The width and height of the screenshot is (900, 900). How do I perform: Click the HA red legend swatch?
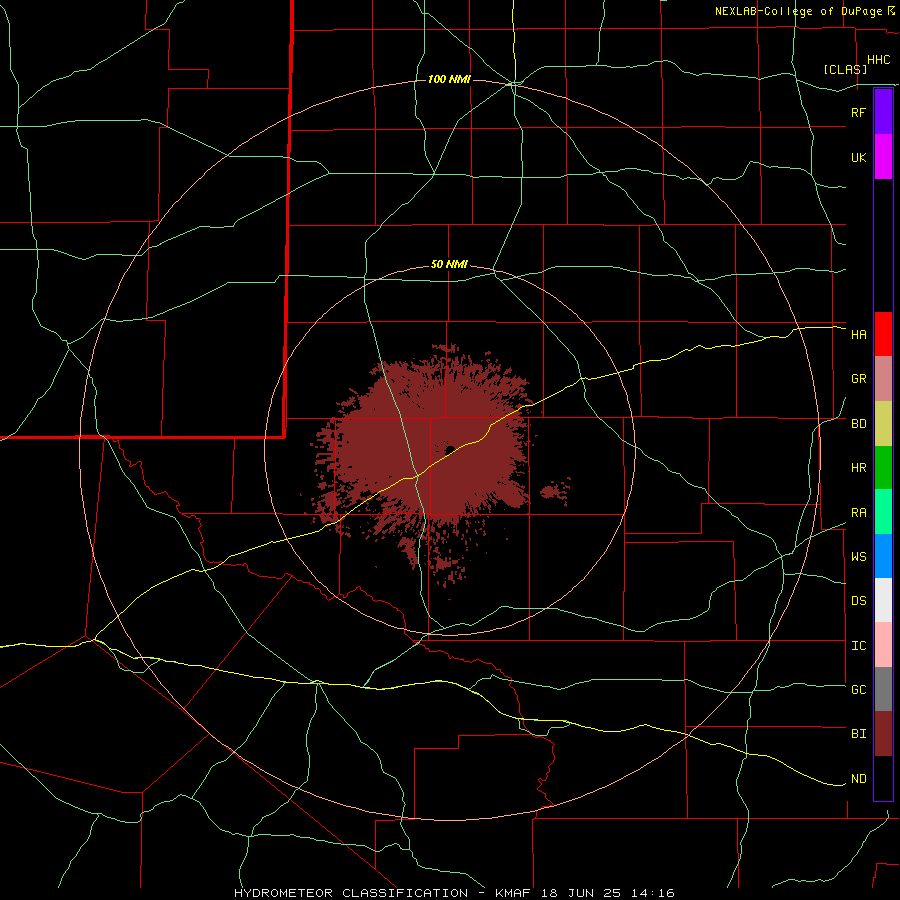(883, 334)
